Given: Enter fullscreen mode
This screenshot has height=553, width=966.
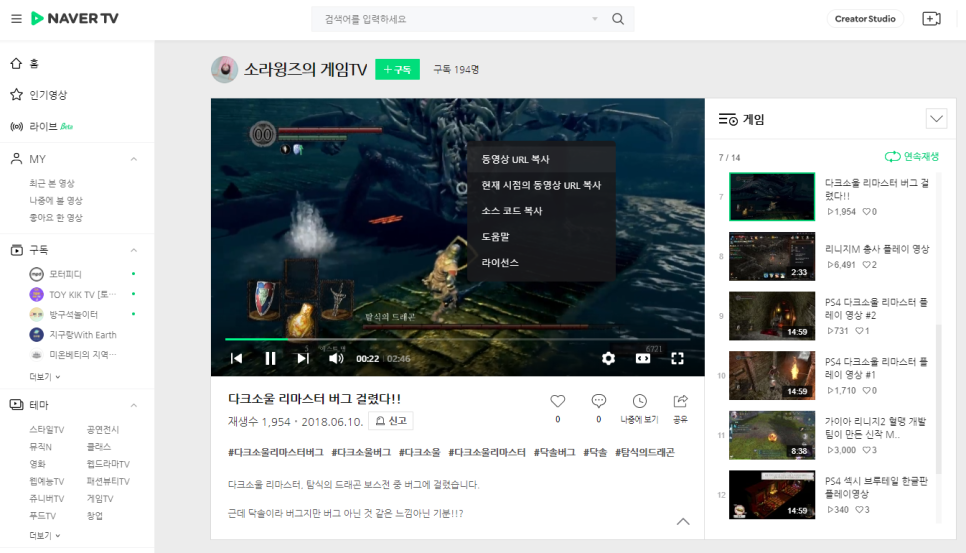Looking at the screenshot, I should (x=677, y=358).
